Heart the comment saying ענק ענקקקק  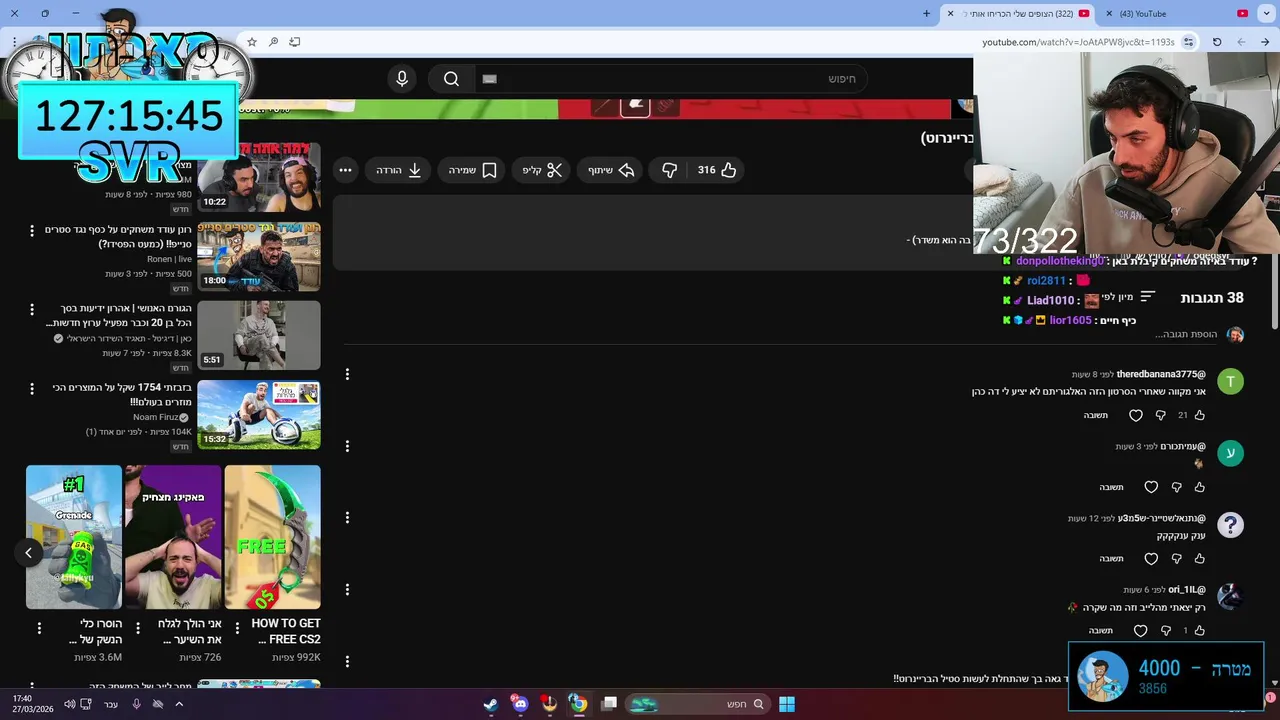pyautogui.click(x=1151, y=559)
